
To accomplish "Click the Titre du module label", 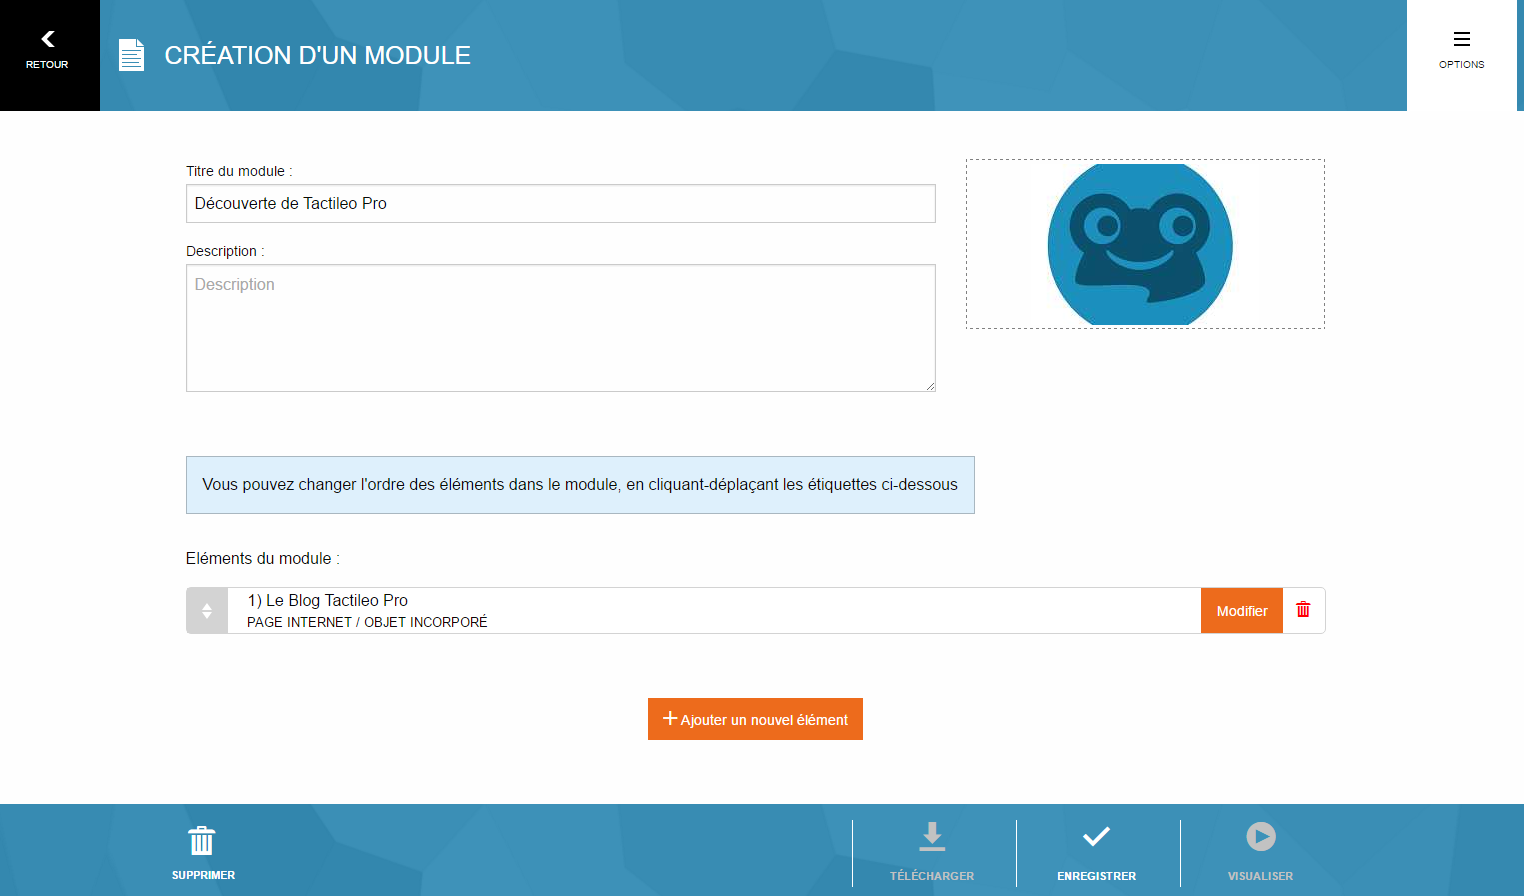I will point(239,171).
